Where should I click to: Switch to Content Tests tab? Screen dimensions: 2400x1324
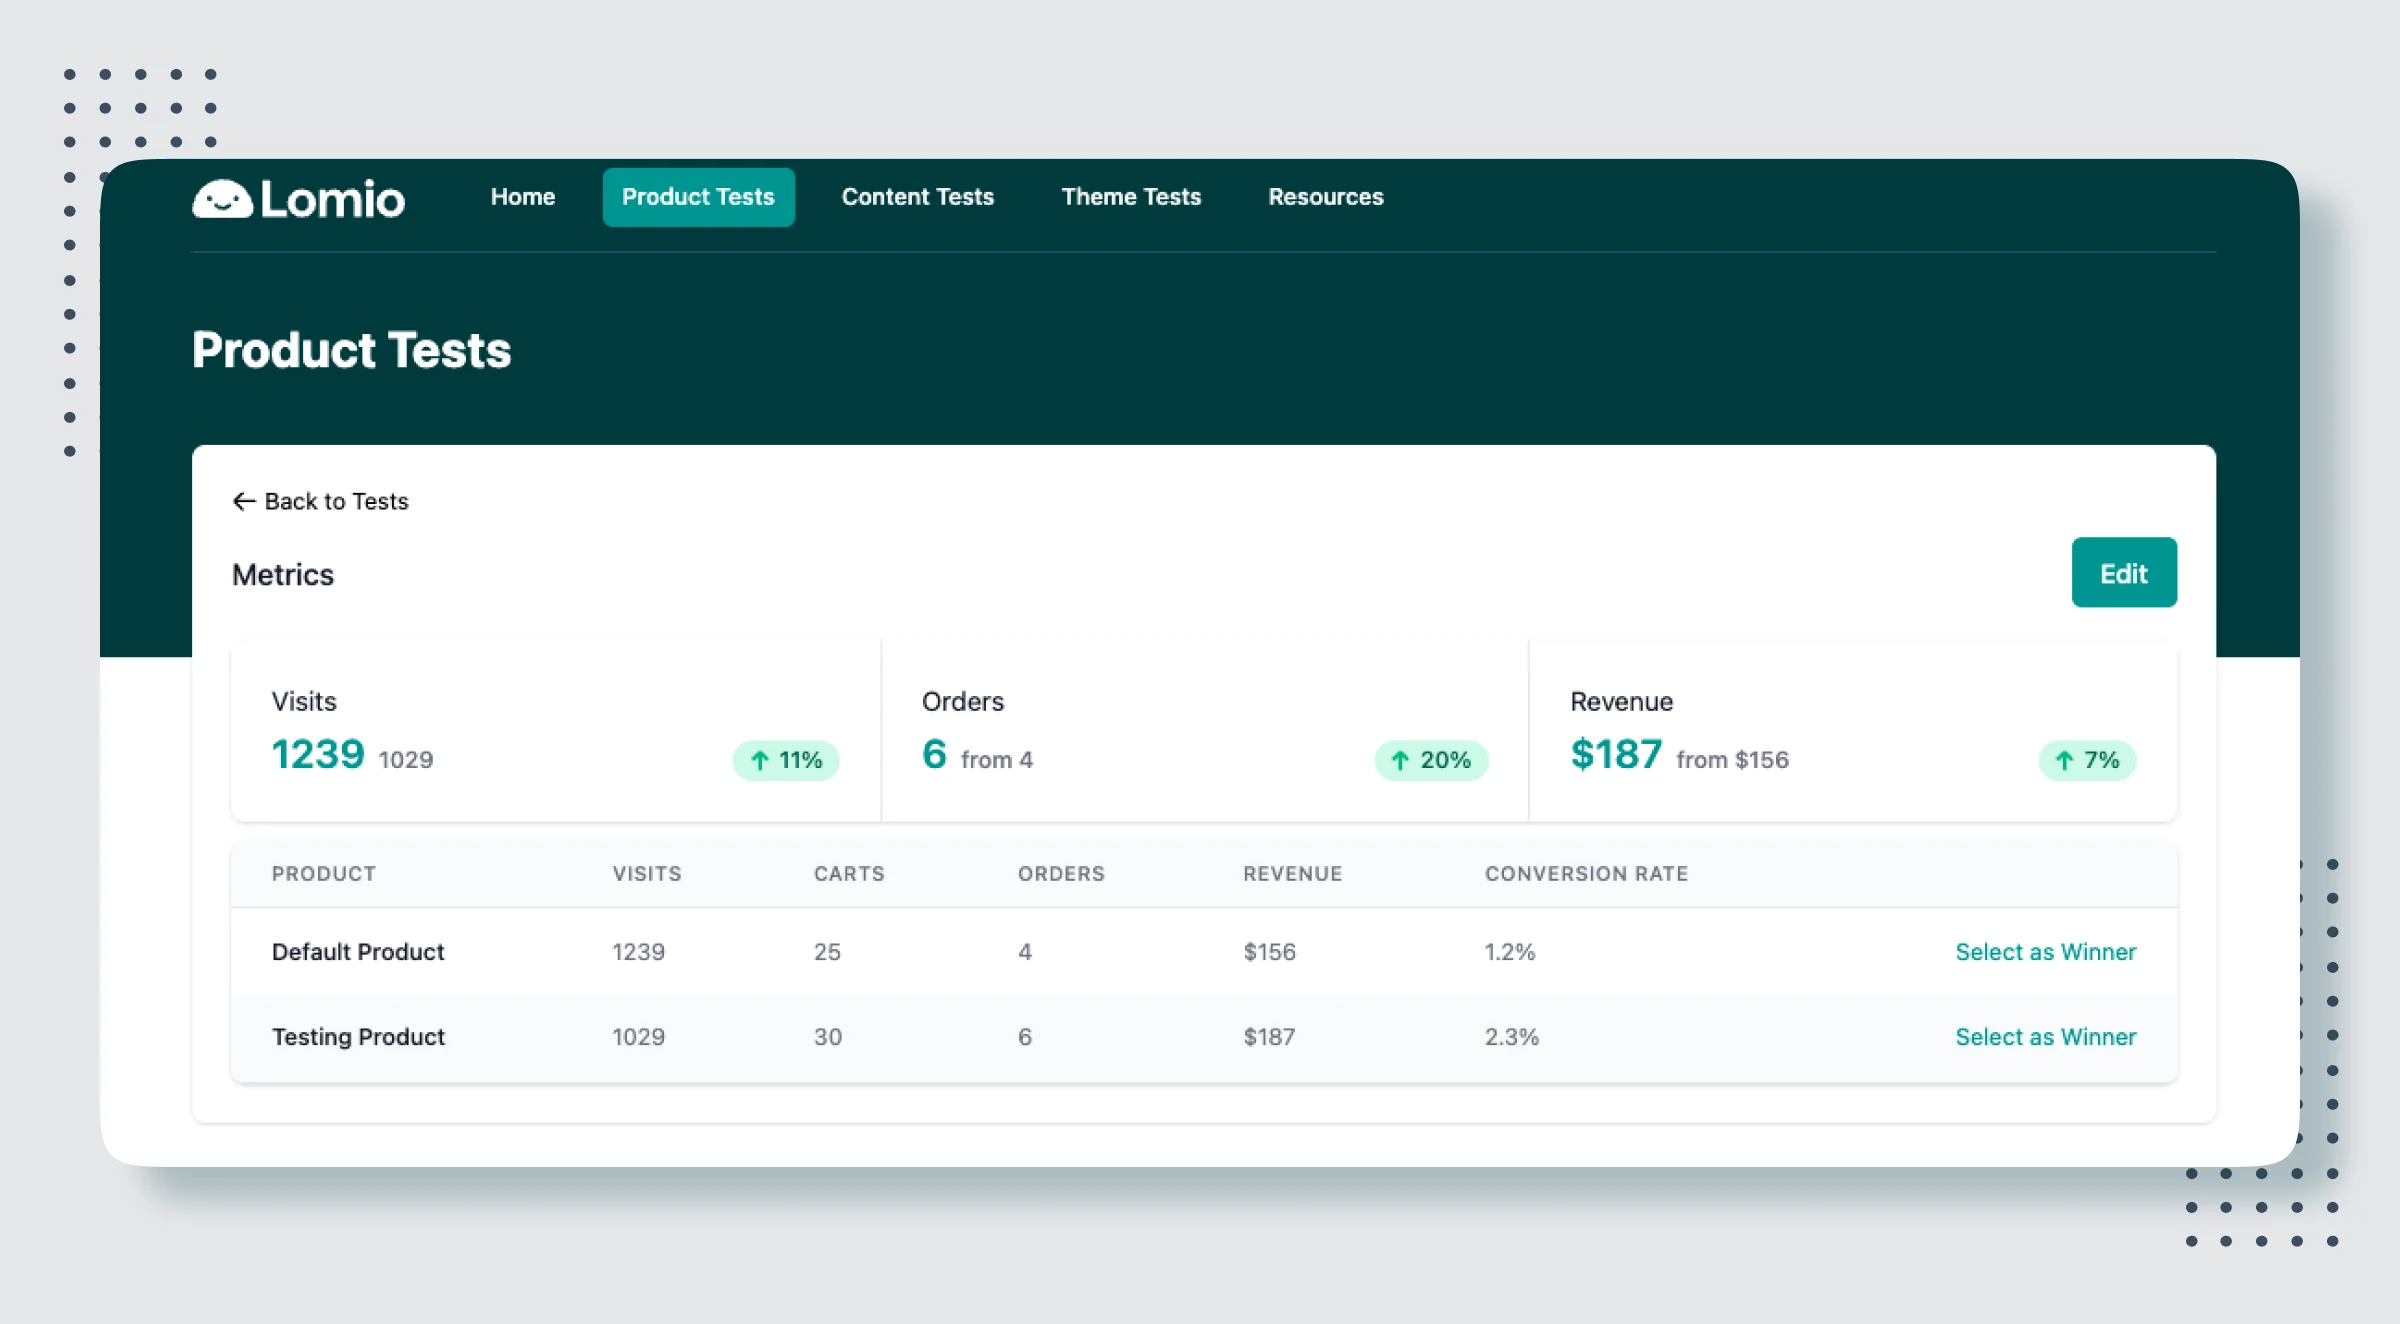tap(917, 197)
